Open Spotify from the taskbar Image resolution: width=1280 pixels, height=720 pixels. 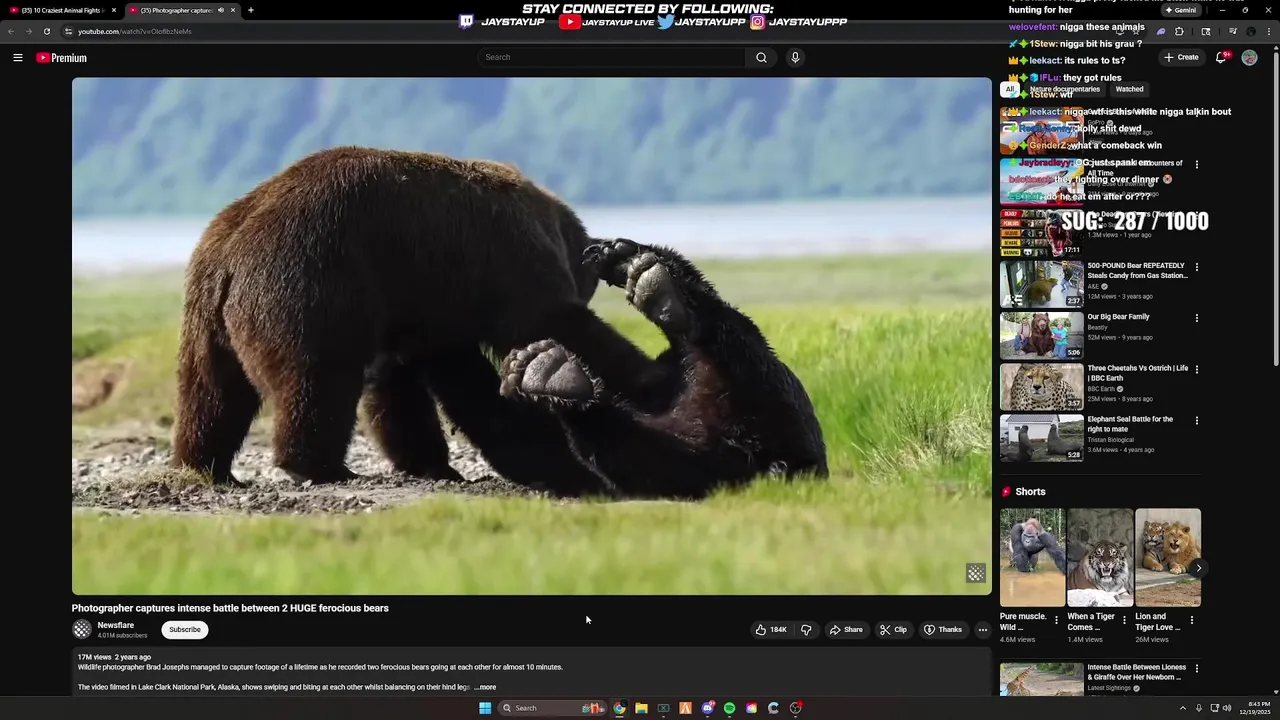pos(729,708)
